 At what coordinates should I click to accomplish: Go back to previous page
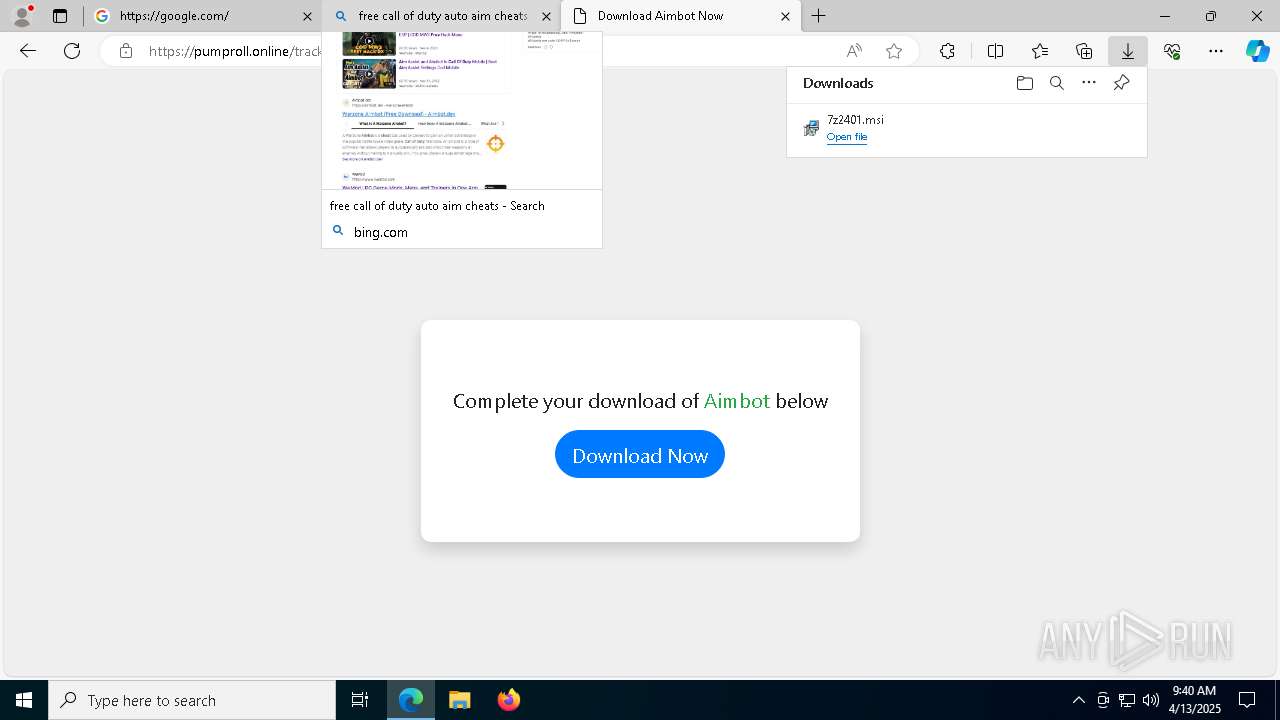coord(28,51)
